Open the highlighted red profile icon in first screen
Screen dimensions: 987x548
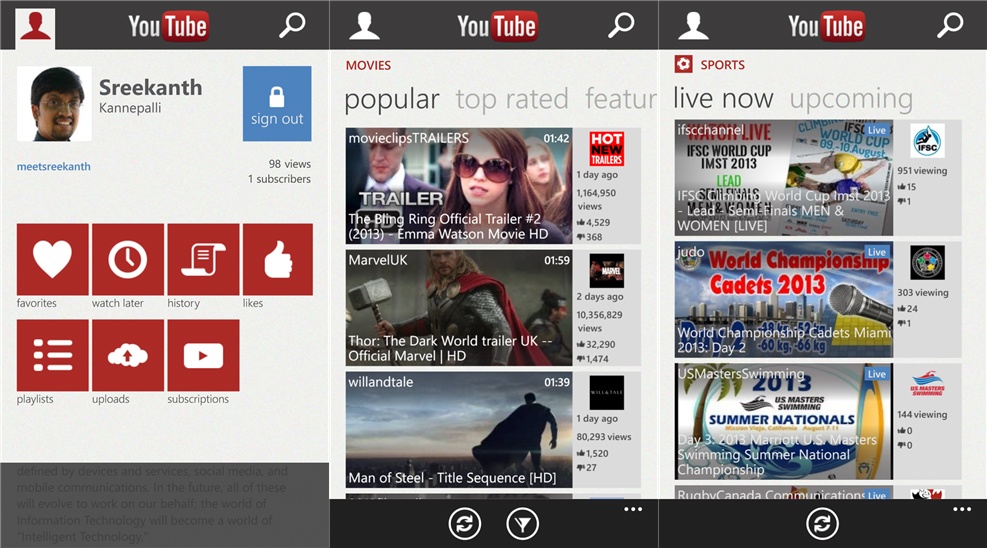pyautogui.click(x=35, y=28)
